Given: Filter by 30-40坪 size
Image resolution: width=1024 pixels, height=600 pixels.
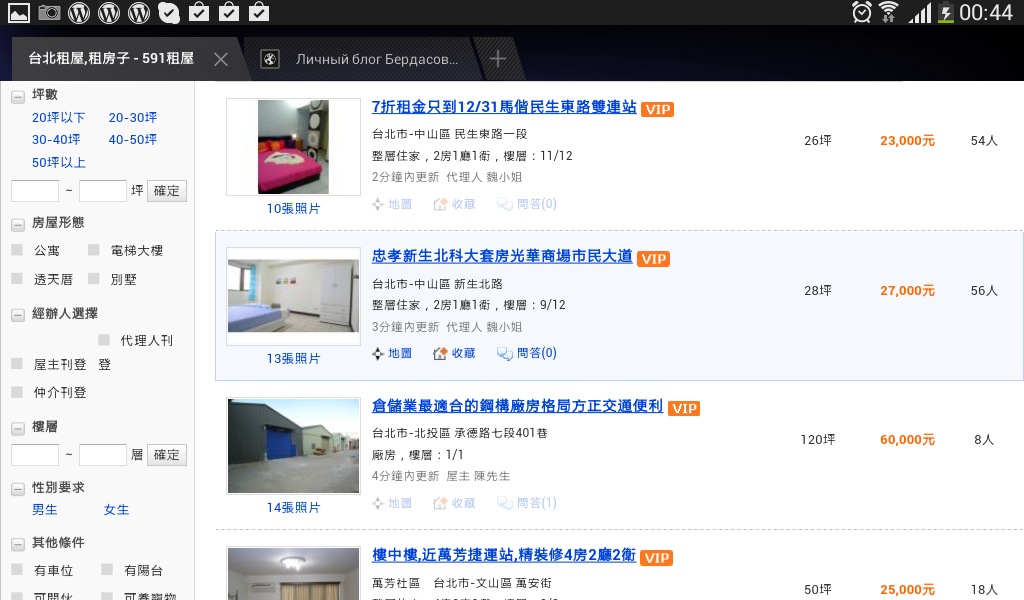Looking at the screenshot, I should pos(56,140).
